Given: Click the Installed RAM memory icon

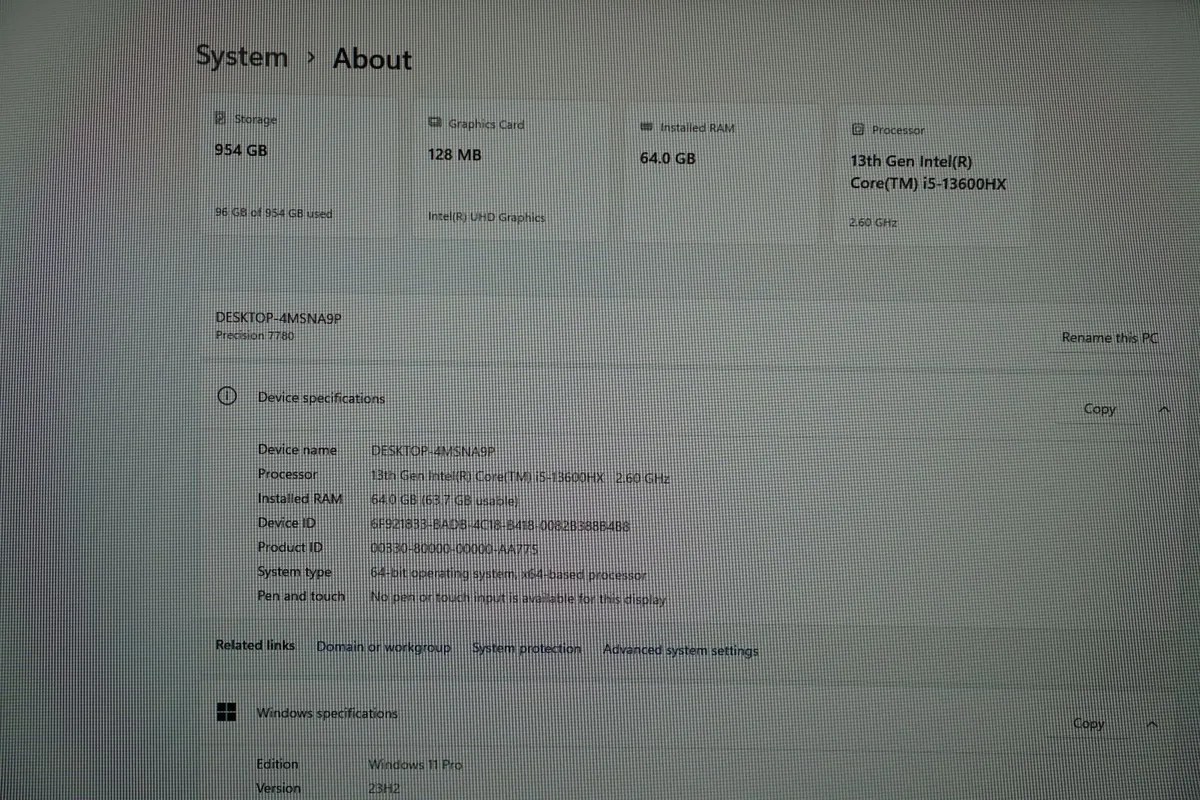Looking at the screenshot, I should tap(648, 127).
